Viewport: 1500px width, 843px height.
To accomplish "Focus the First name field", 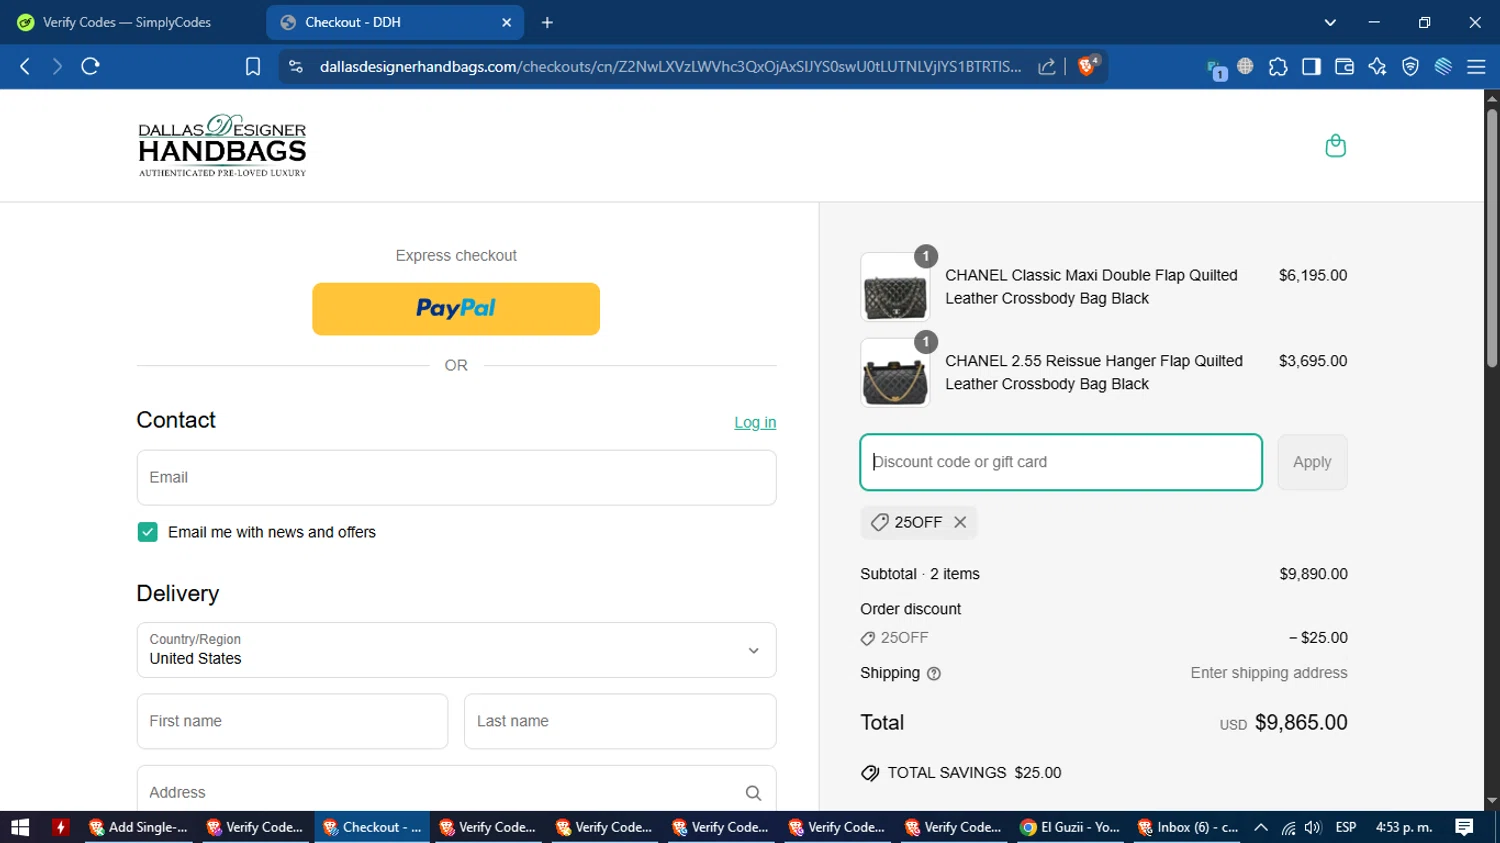I will (x=292, y=721).
